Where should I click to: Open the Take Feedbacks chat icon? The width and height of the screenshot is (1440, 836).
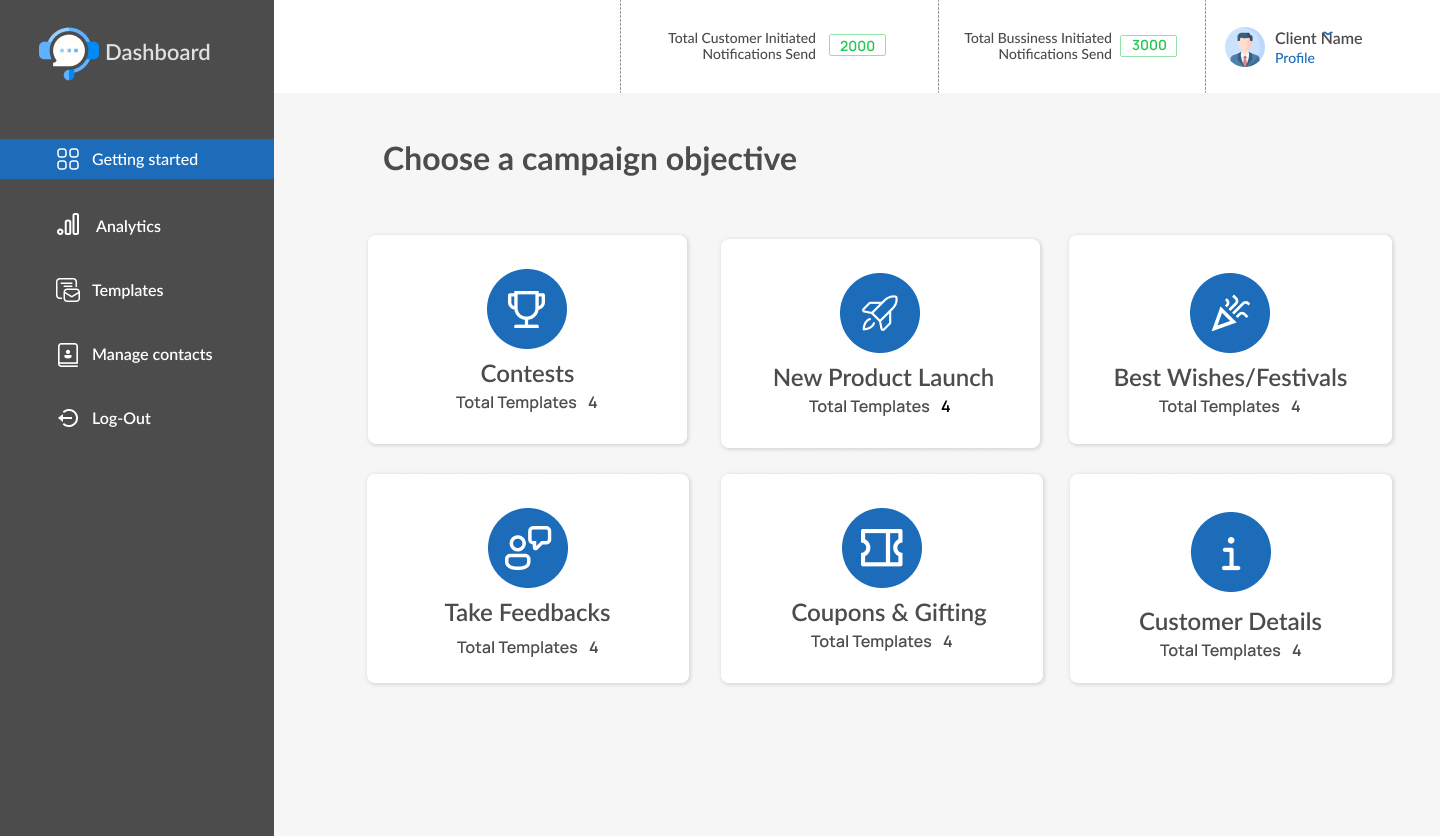pyautogui.click(x=528, y=548)
